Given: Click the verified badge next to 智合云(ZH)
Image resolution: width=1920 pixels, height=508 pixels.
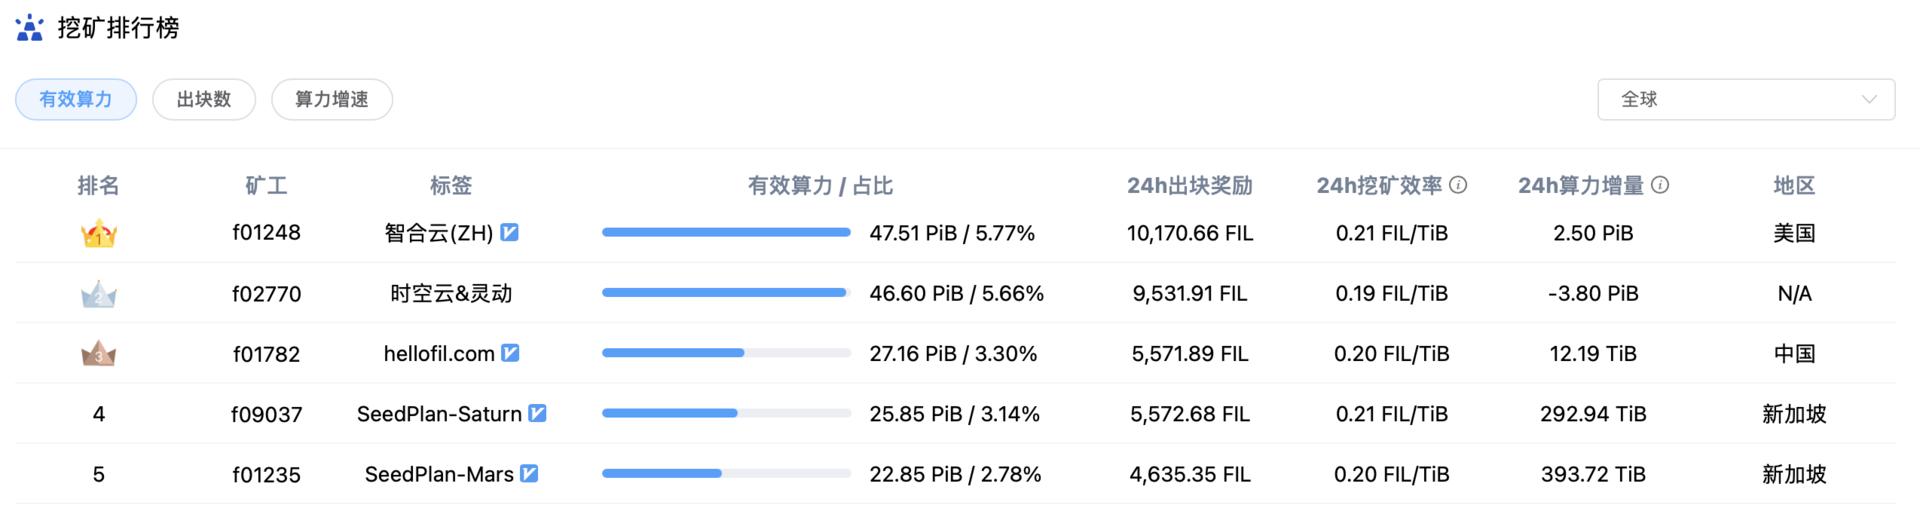Looking at the screenshot, I should click(509, 232).
